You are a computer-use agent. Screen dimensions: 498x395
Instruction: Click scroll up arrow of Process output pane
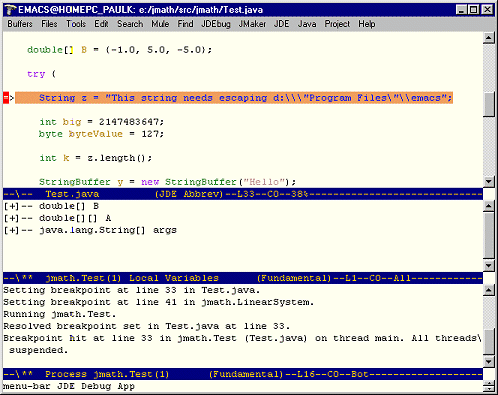[x=489, y=290]
